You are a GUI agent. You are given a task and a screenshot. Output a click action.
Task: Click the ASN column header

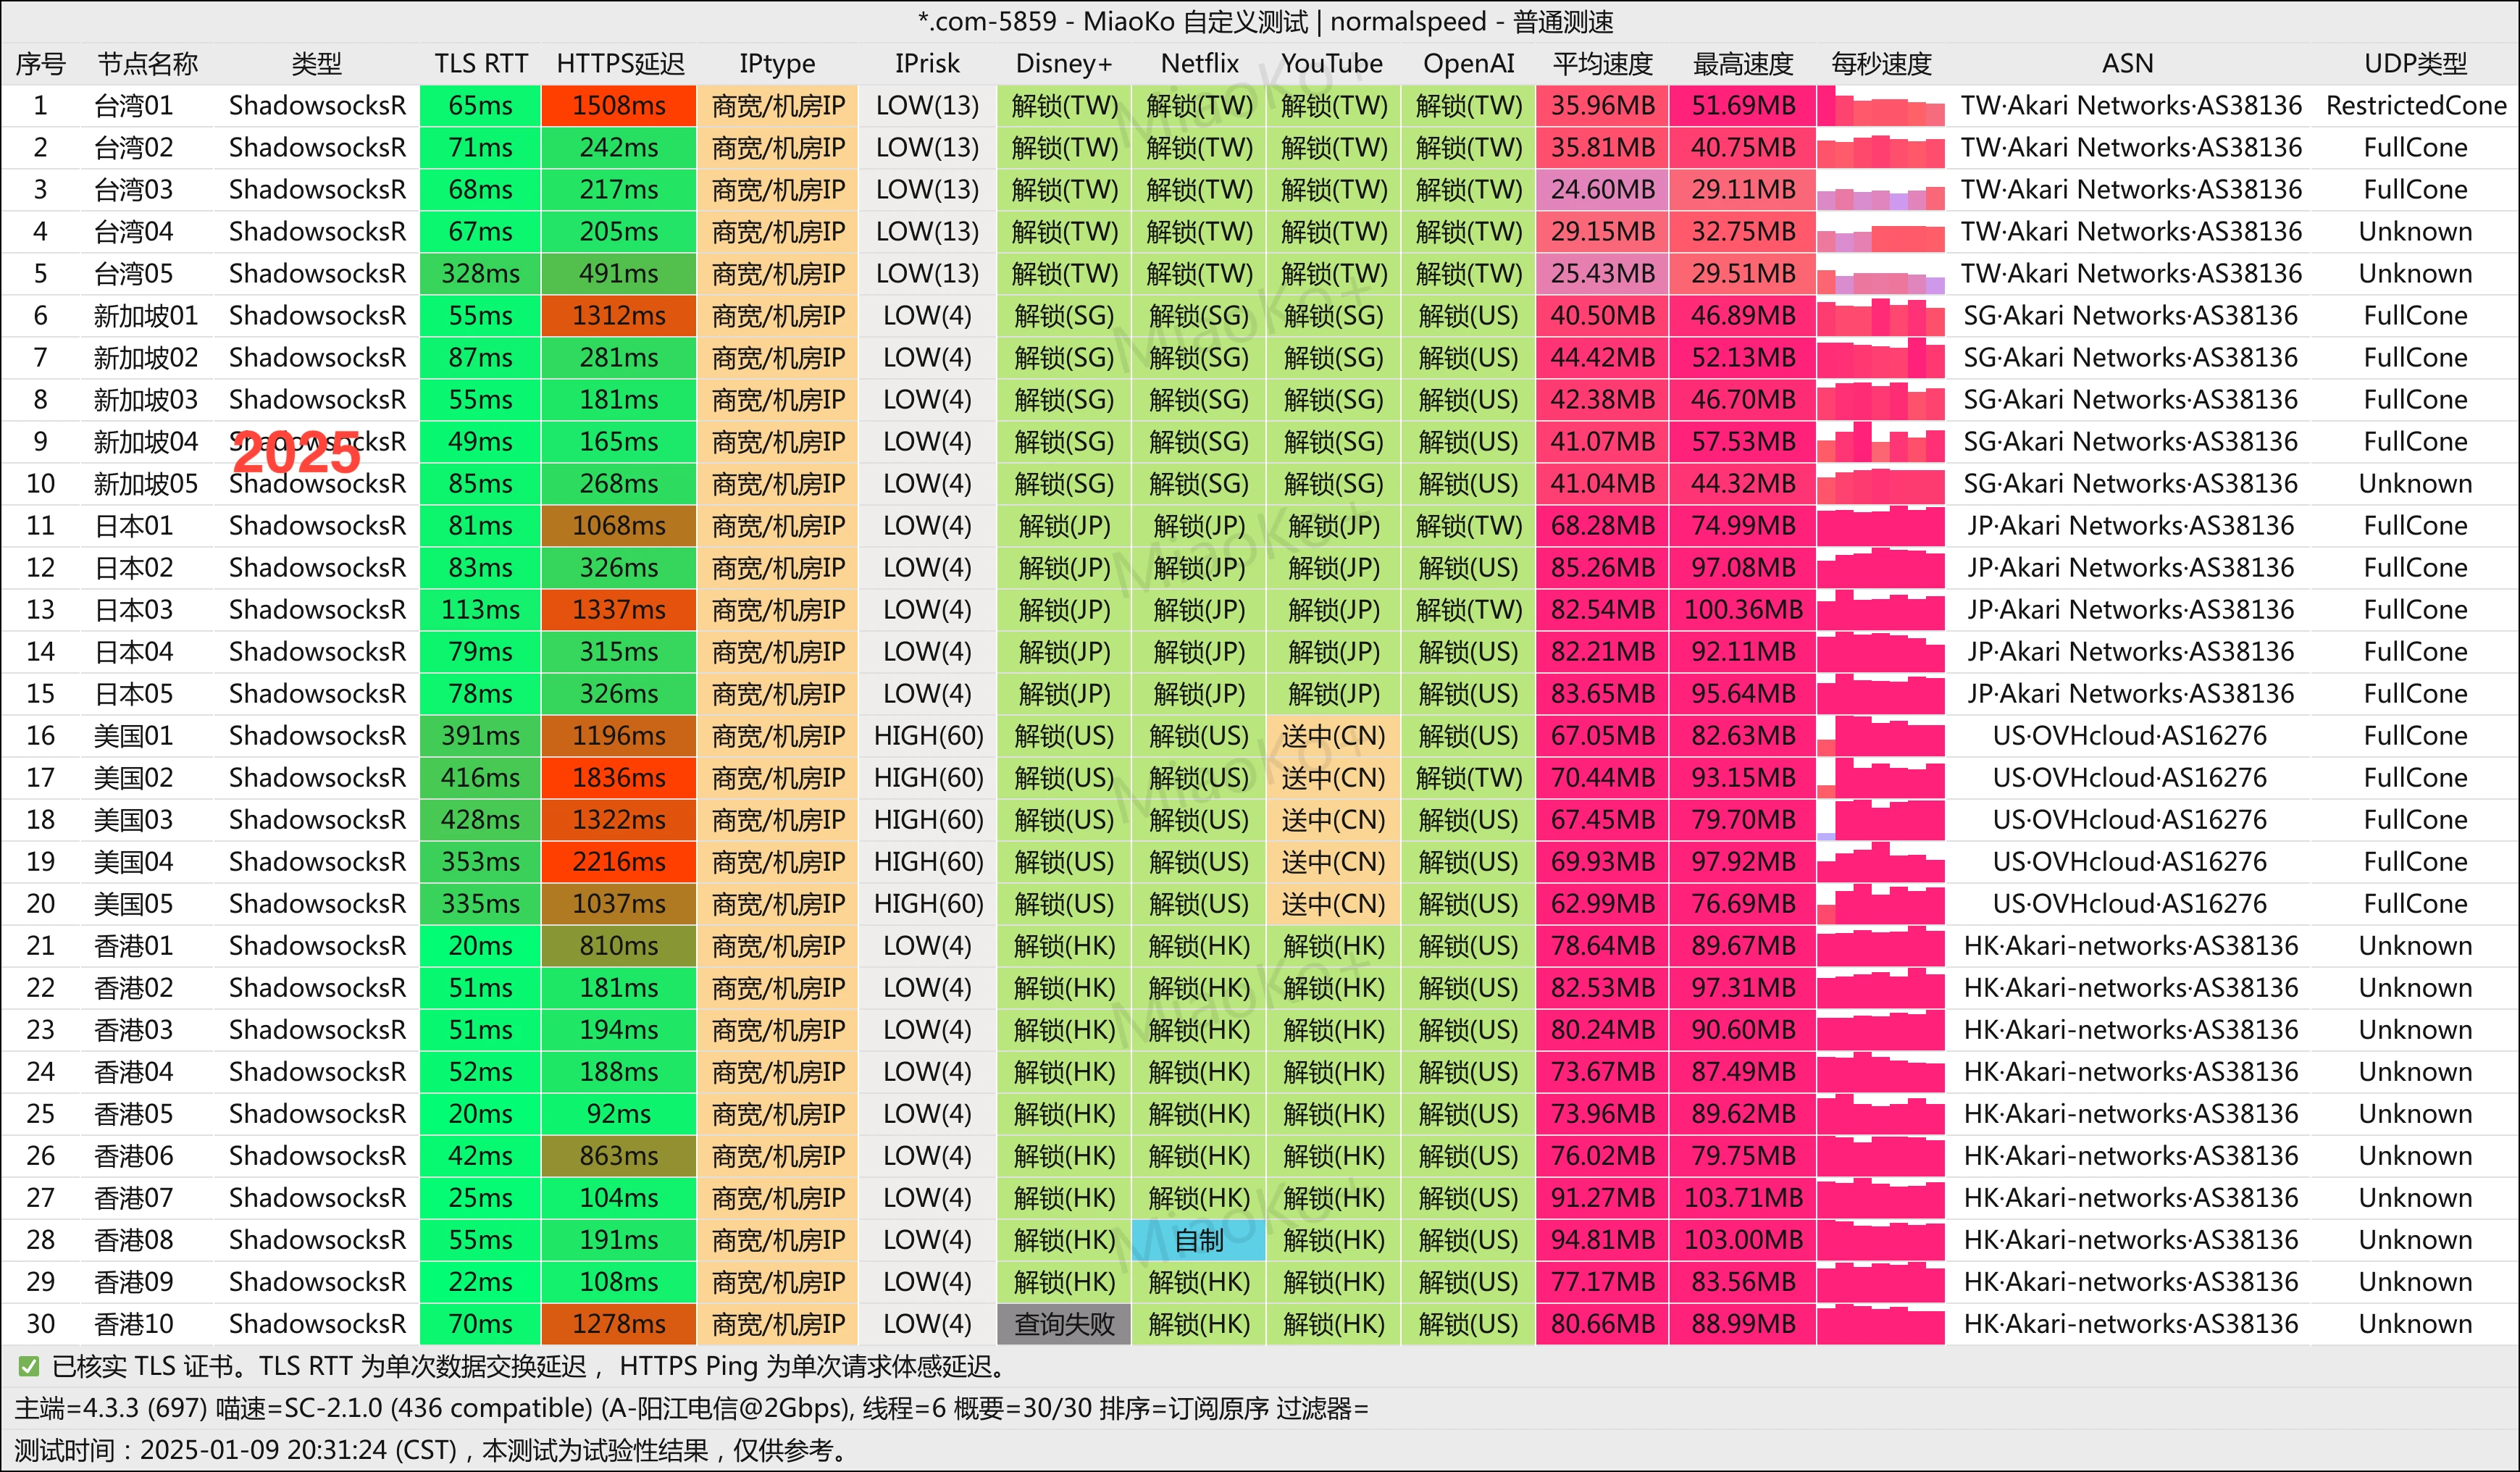2127,64
